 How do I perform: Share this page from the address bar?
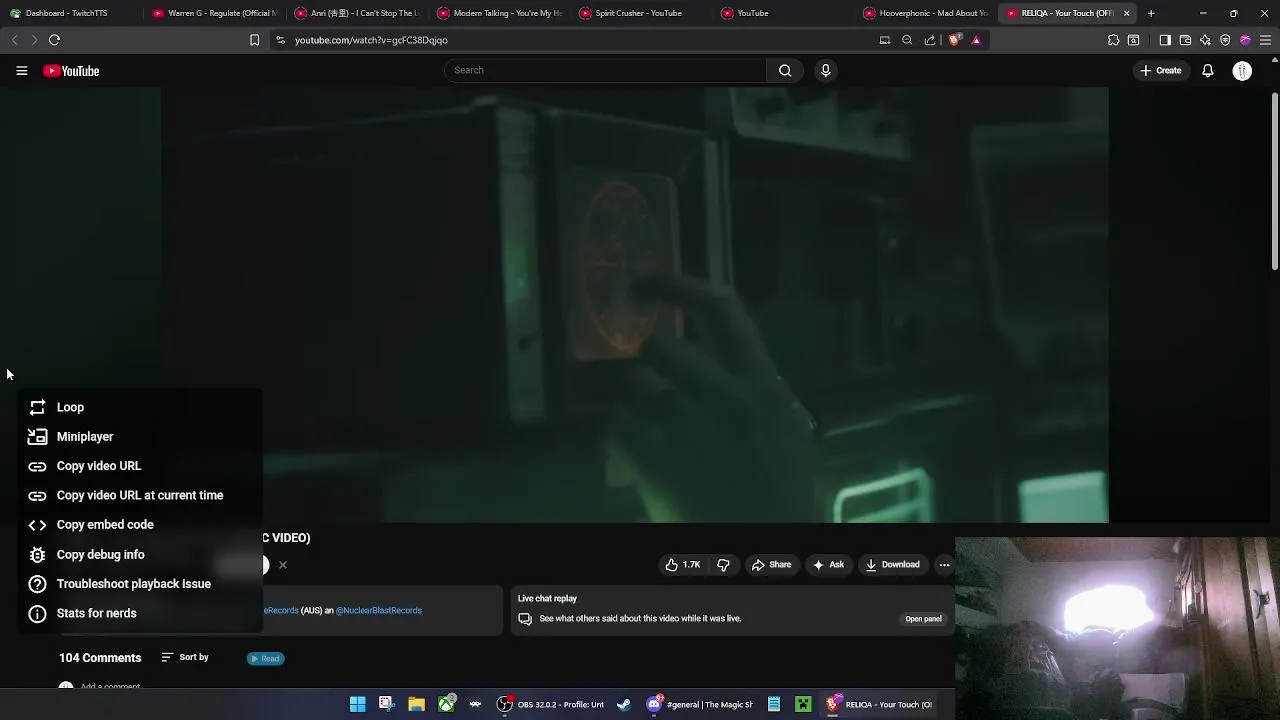pyautogui.click(x=930, y=40)
